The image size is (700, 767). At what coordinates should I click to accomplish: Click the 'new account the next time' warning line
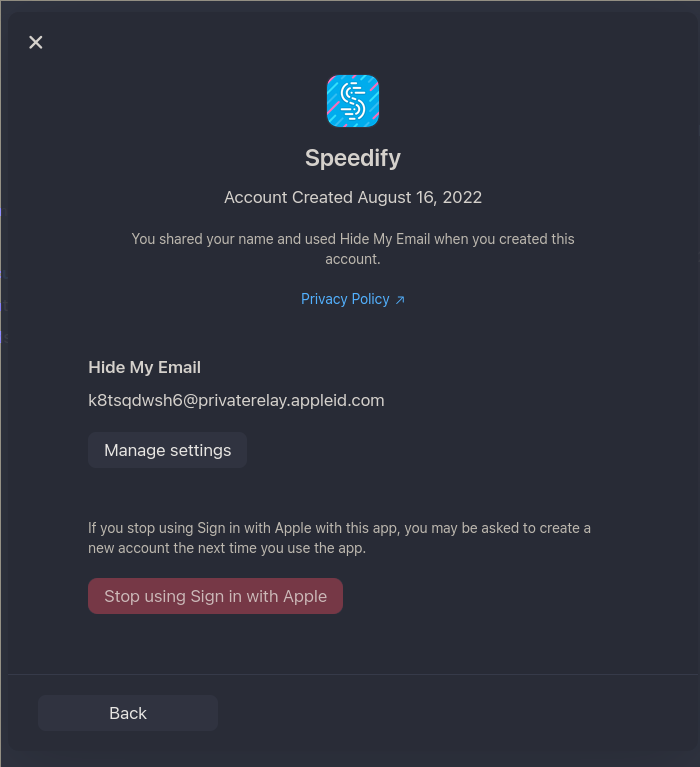pos(227,548)
